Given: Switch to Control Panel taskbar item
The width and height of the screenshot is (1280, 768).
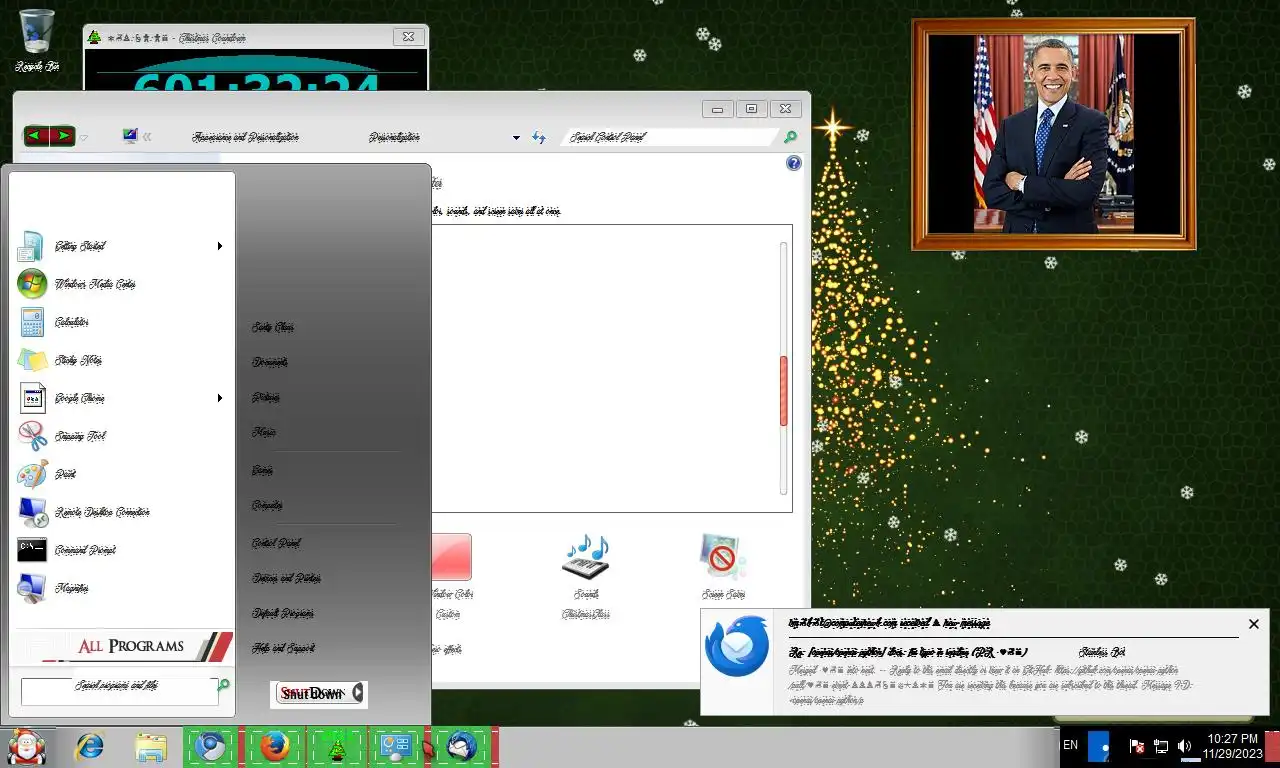Looking at the screenshot, I should [x=399, y=747].
